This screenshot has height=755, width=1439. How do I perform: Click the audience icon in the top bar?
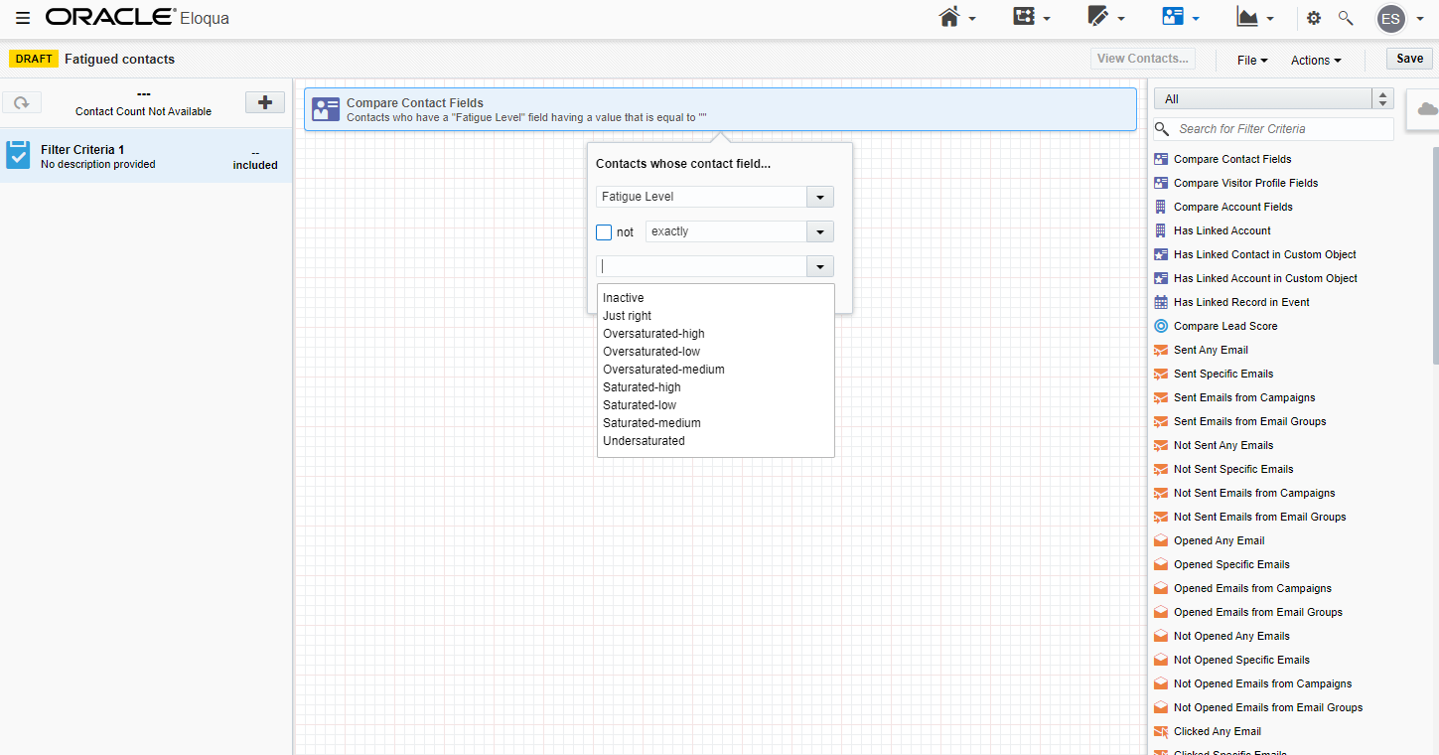[1172, 17]
